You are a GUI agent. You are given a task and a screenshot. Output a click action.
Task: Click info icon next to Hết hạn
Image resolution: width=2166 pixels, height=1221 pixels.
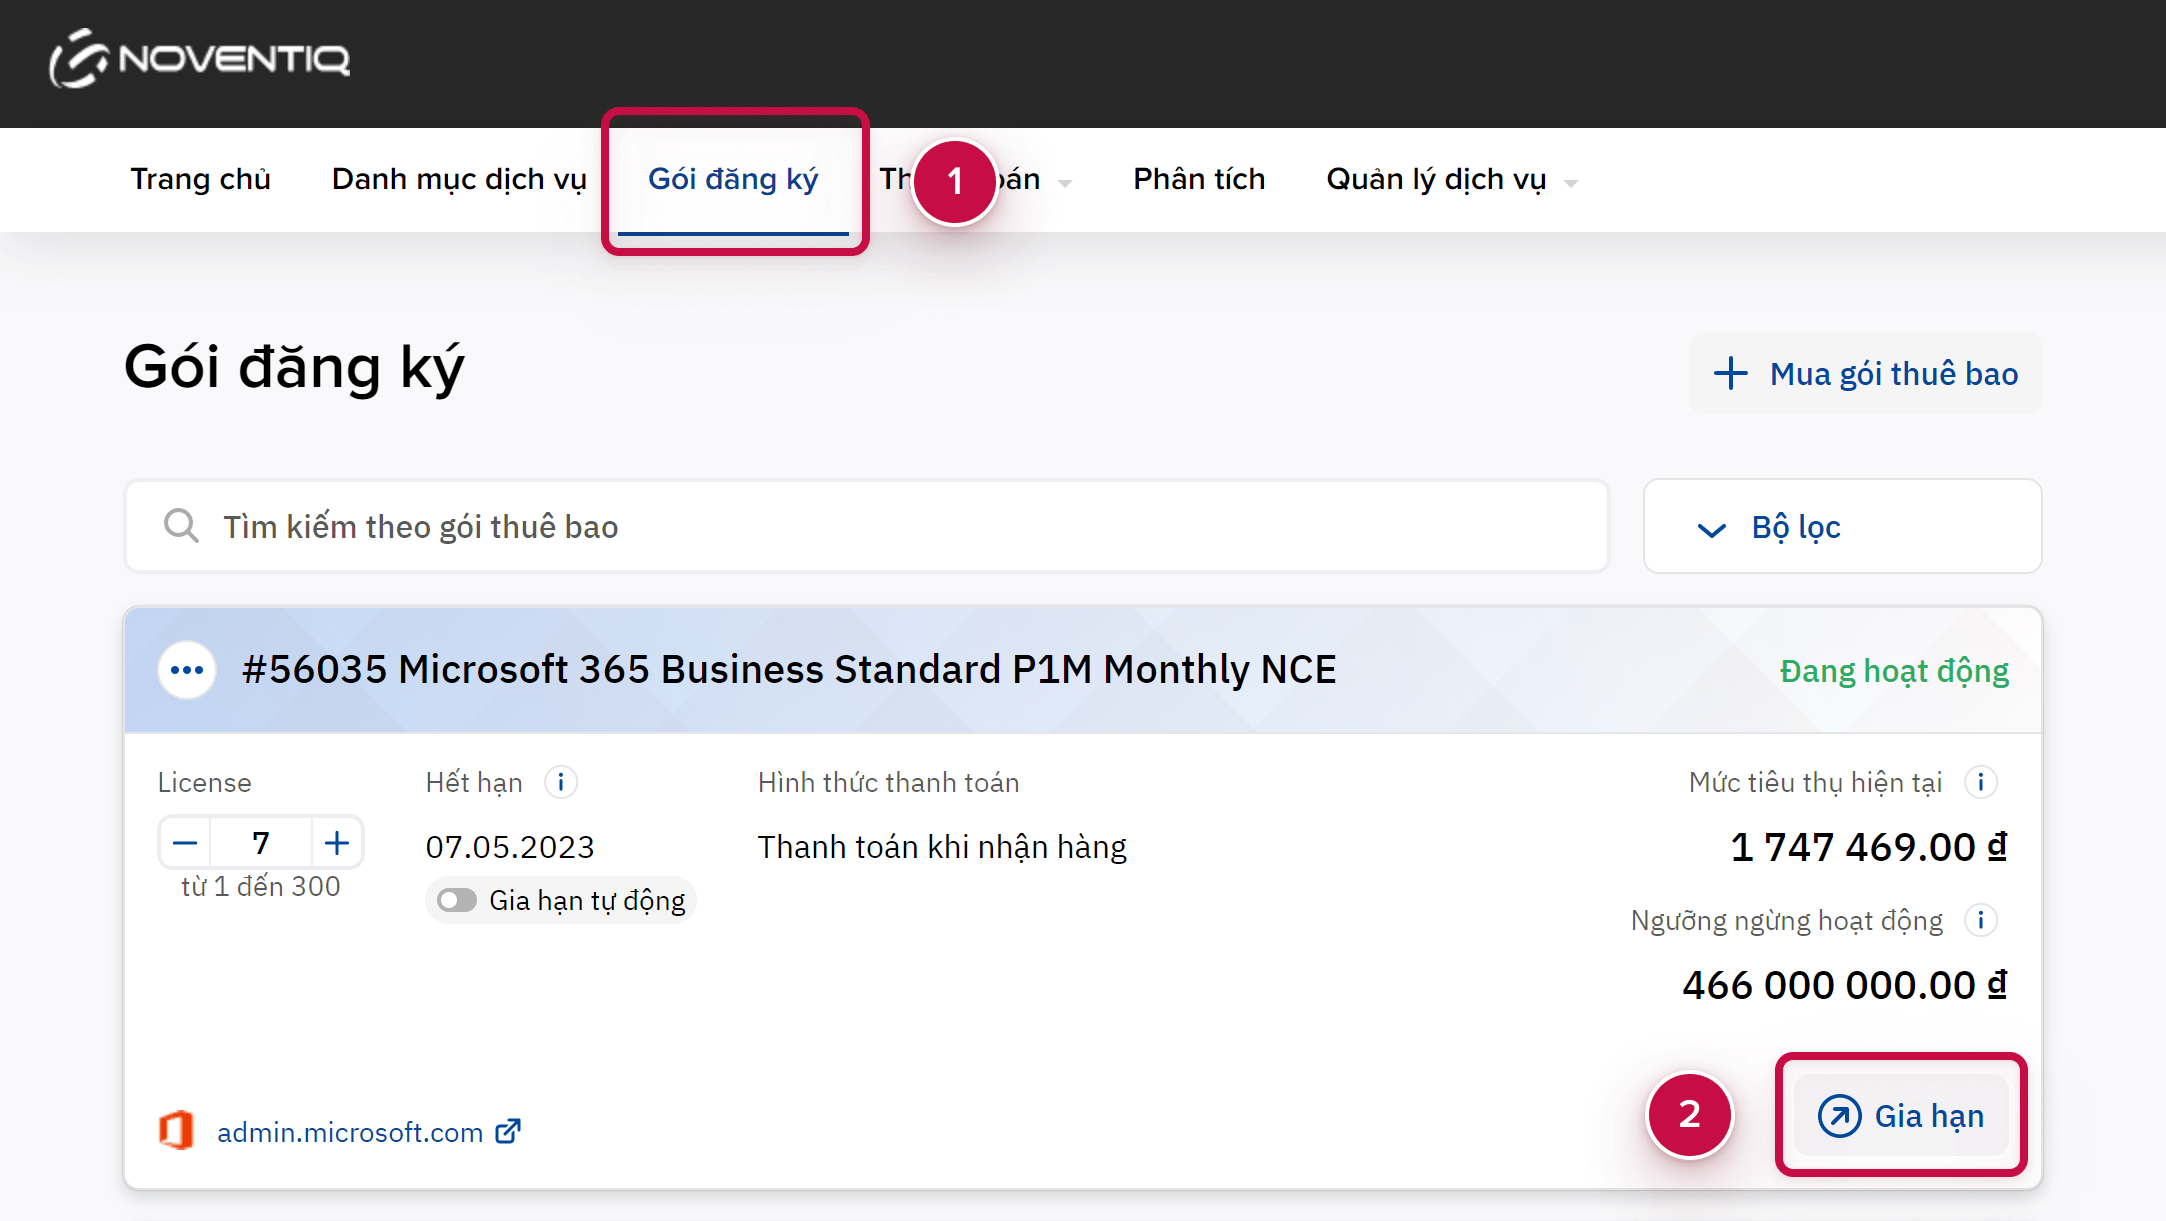[x=561, y=782]
